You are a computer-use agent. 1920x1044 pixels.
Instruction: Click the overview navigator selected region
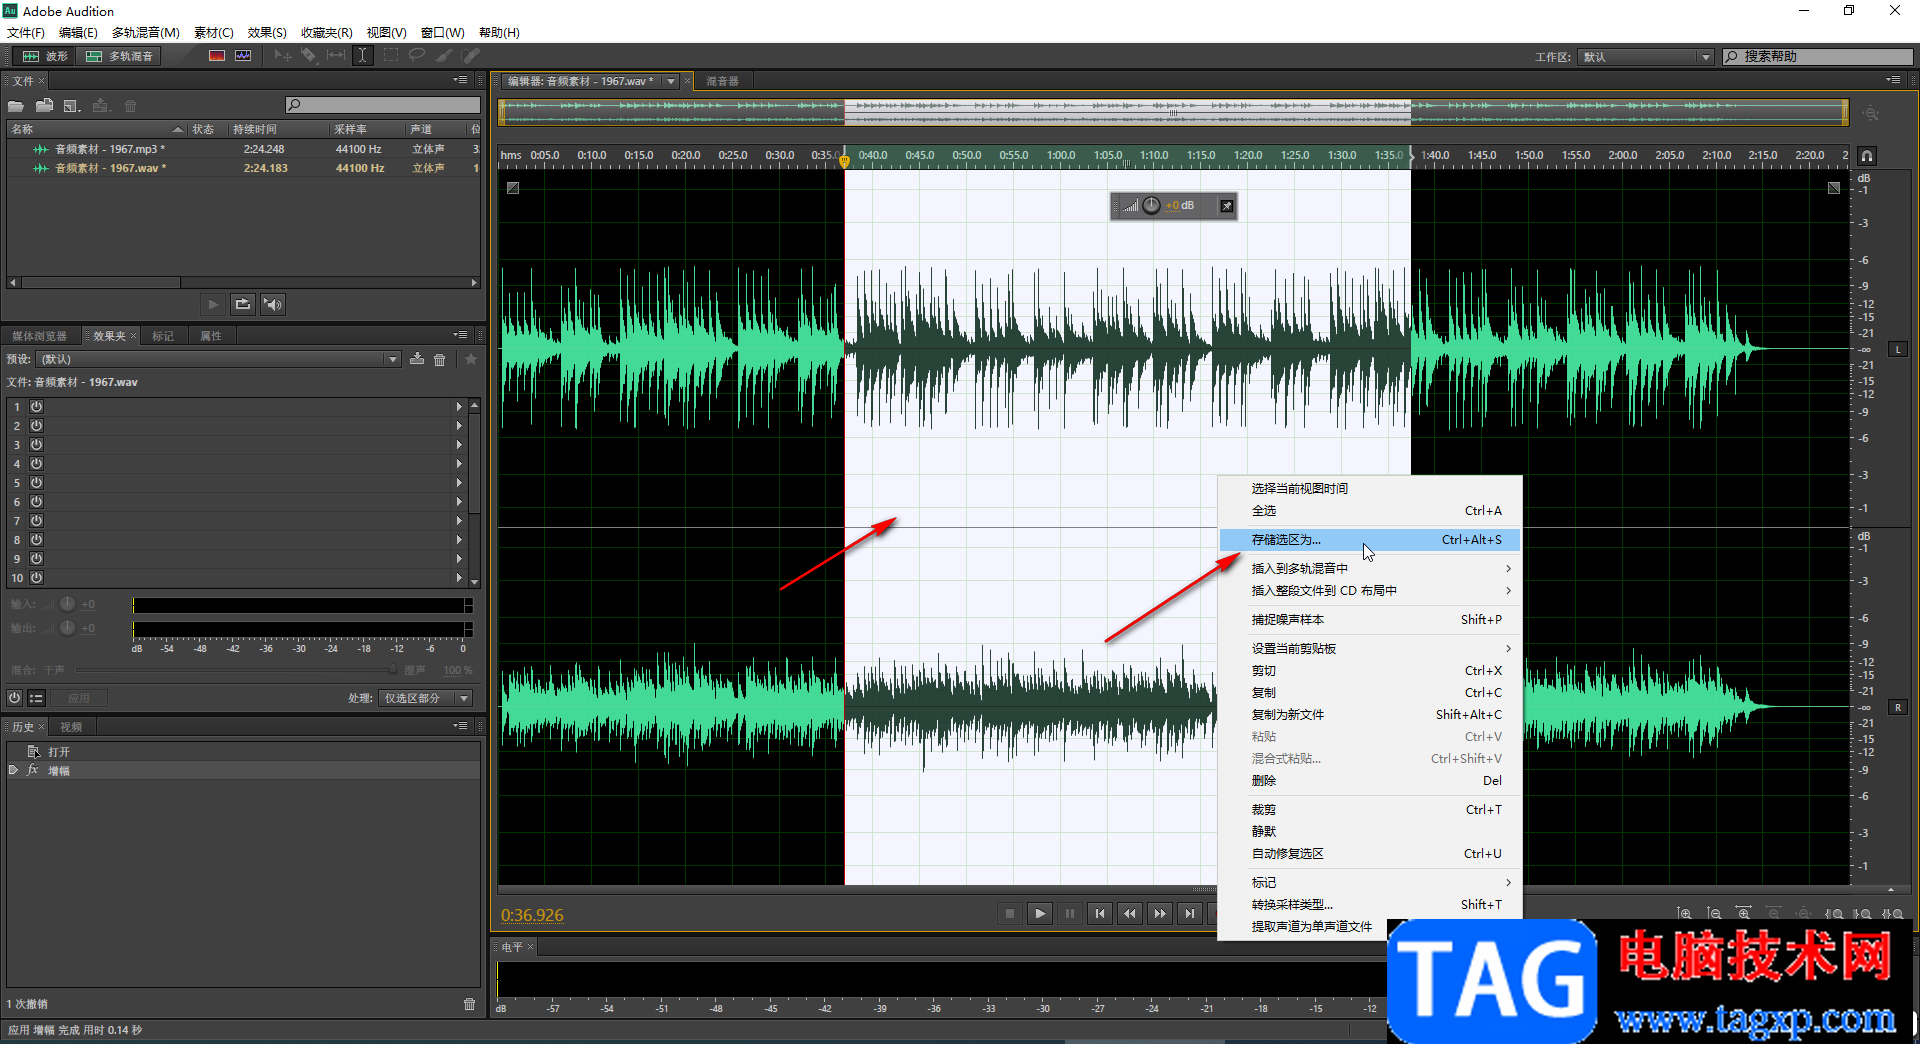pyautogui.click(x=1127, y=112)
